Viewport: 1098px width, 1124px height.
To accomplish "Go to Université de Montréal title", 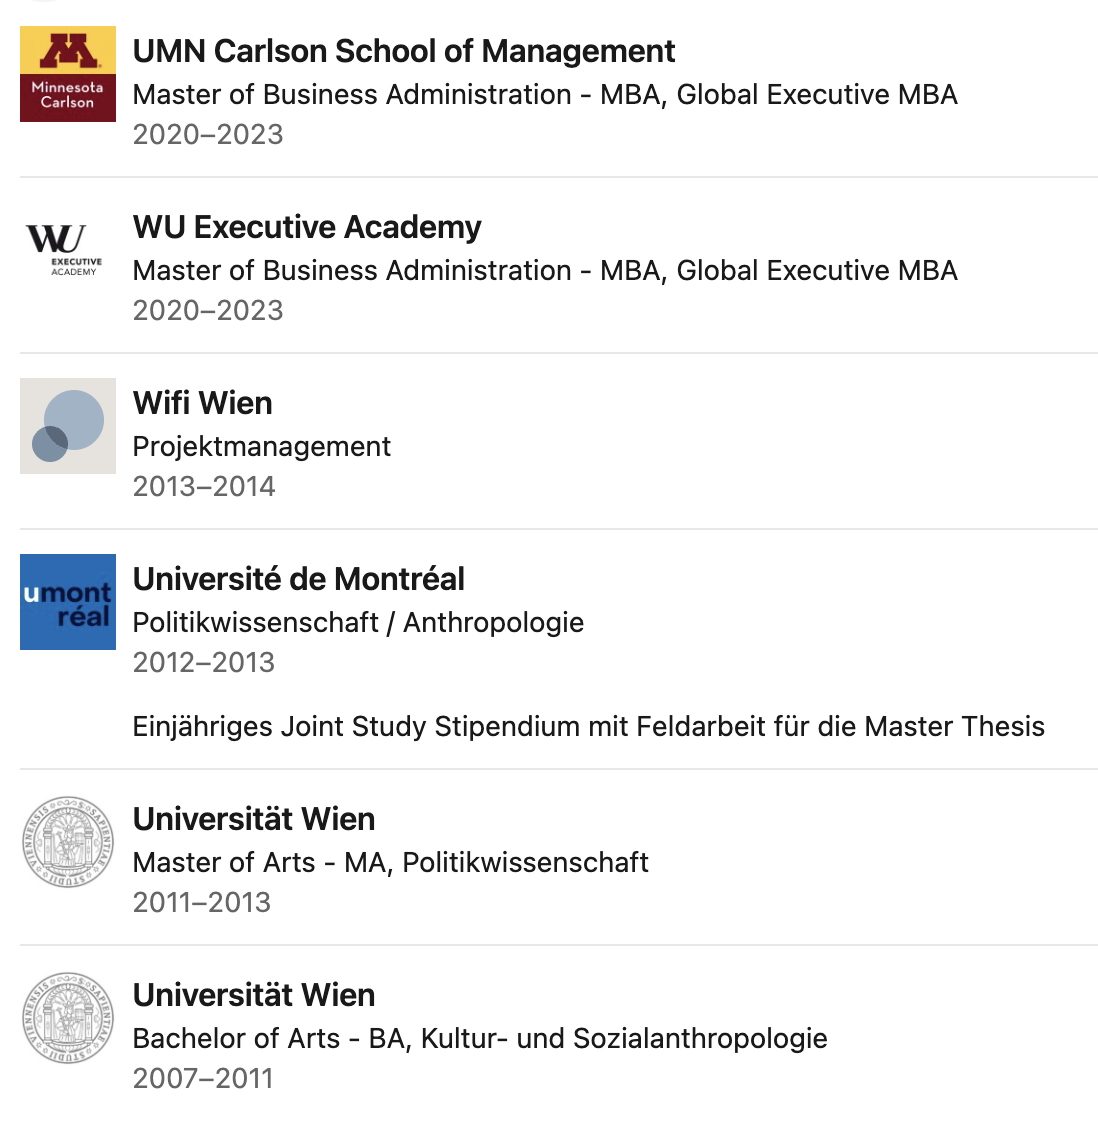I will [x=299, y=579].
